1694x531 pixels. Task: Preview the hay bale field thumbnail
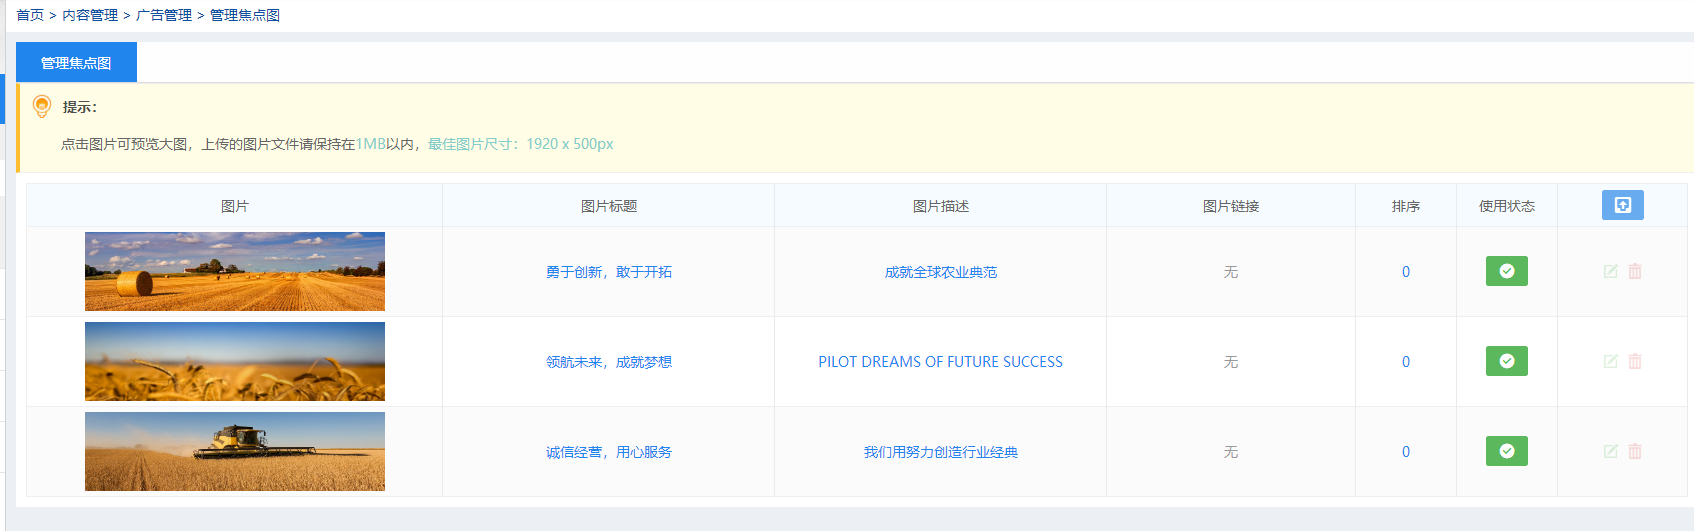click(235, 271)
